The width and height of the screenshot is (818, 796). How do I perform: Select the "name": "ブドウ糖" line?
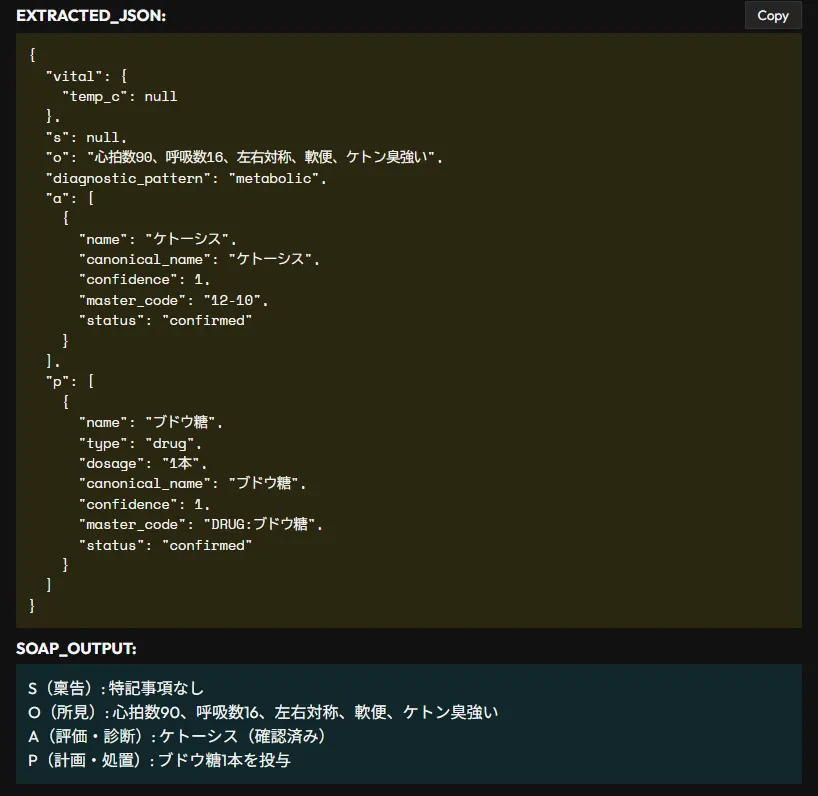[151, 423]
